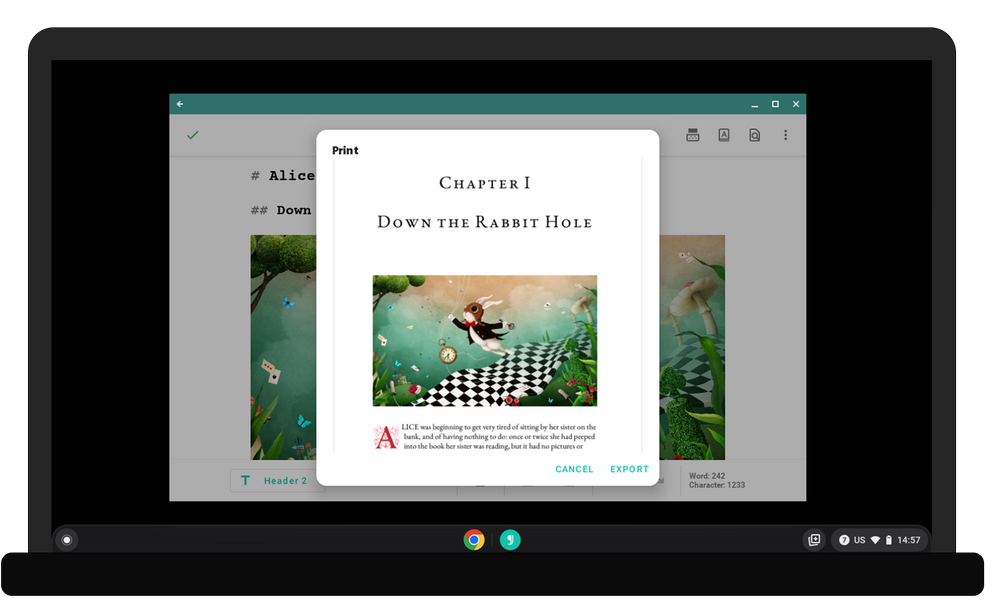Click EXPORT to save the document

tap(629, 469)
